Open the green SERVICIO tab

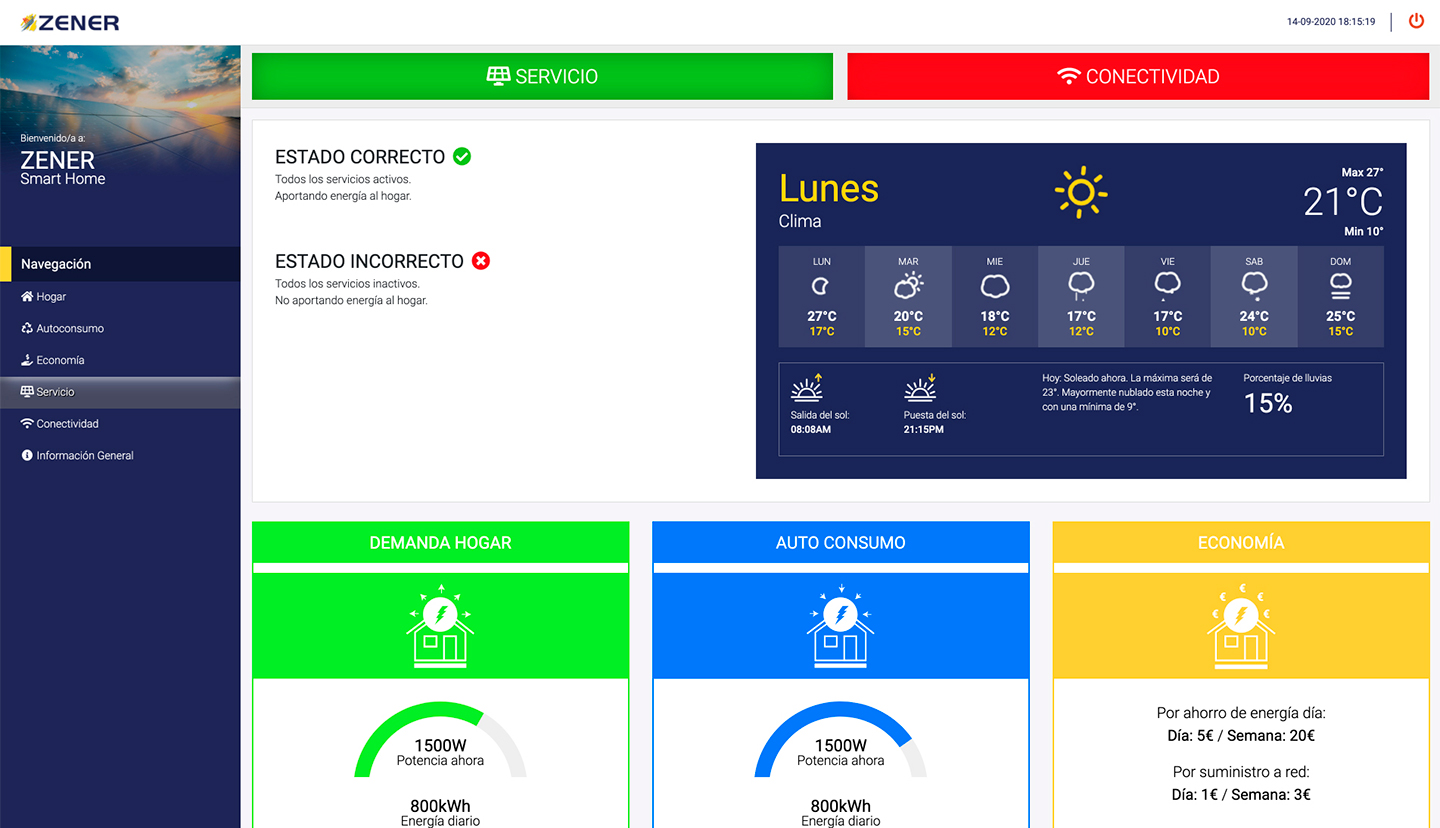(x=542, y=77)
